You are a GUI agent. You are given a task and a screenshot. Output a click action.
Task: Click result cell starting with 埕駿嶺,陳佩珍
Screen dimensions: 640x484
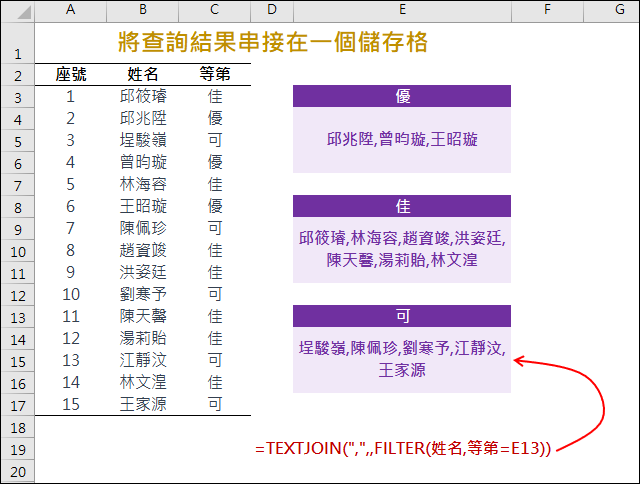pyautogui.click(x=402, y=360)
